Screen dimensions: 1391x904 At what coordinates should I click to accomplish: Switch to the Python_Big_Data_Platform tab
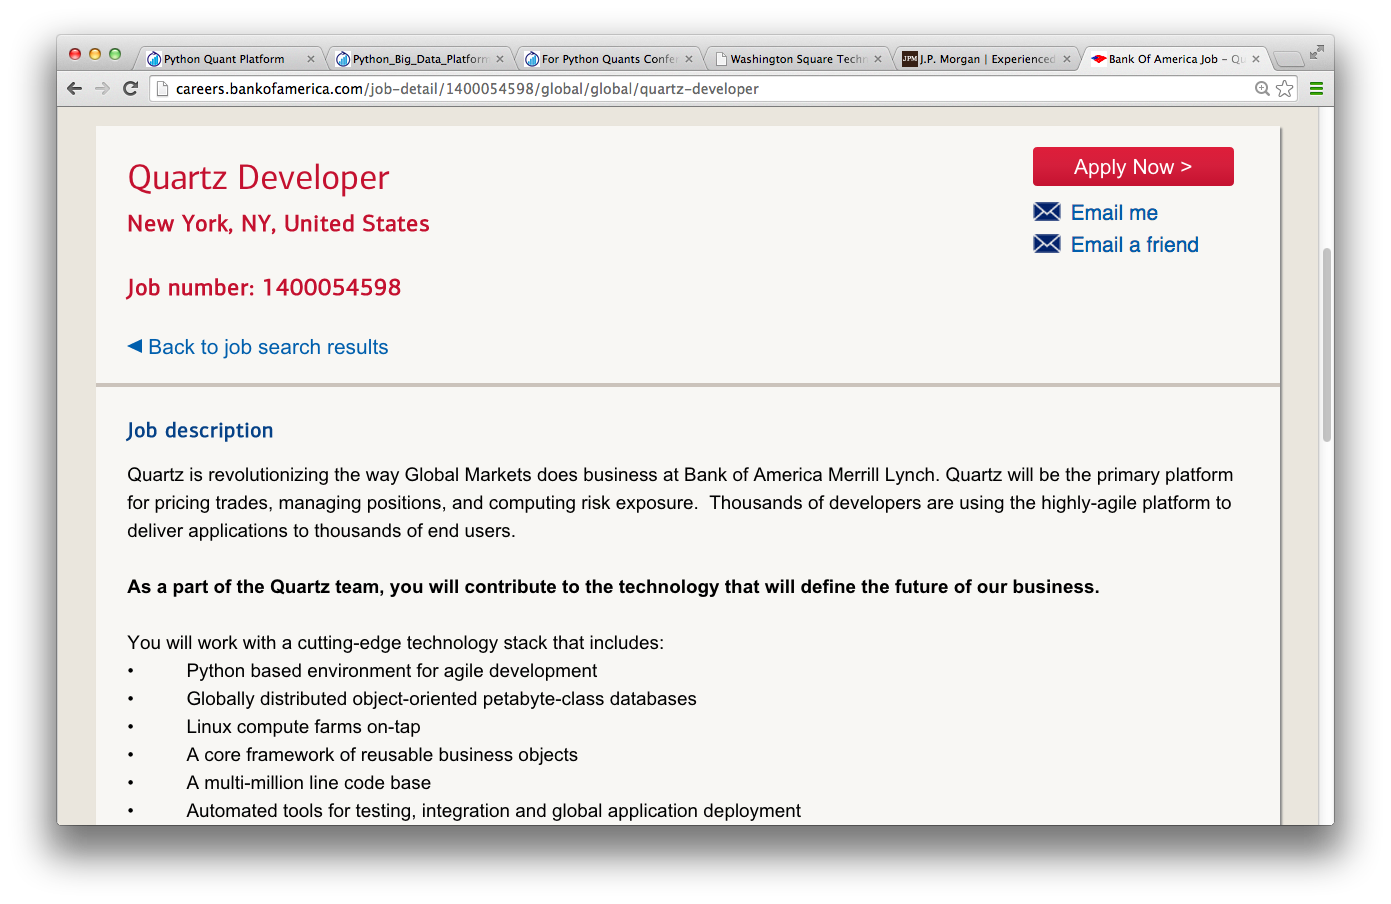(417, 59)
